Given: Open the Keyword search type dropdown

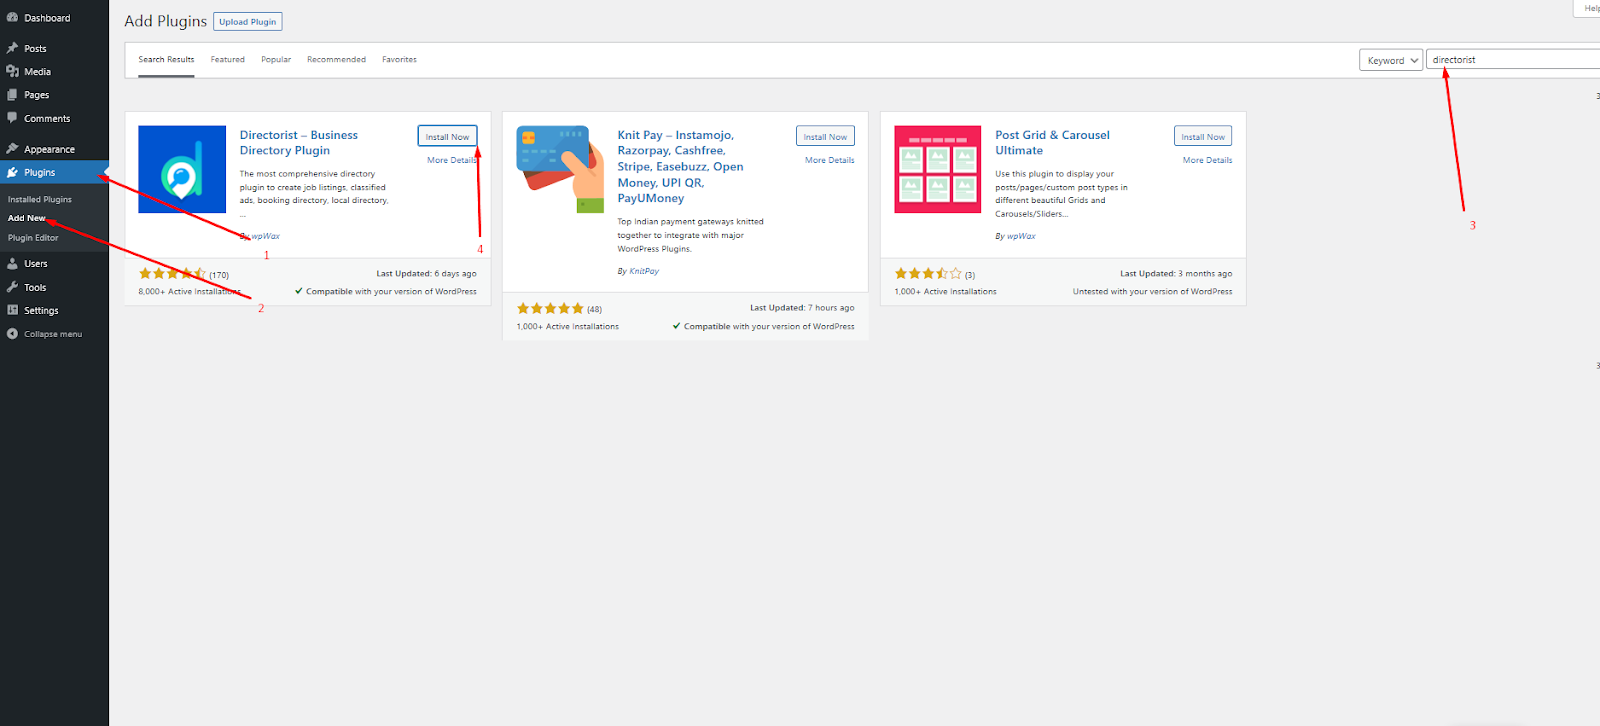Looking at the screenshot, I should tap(1391, 60).
